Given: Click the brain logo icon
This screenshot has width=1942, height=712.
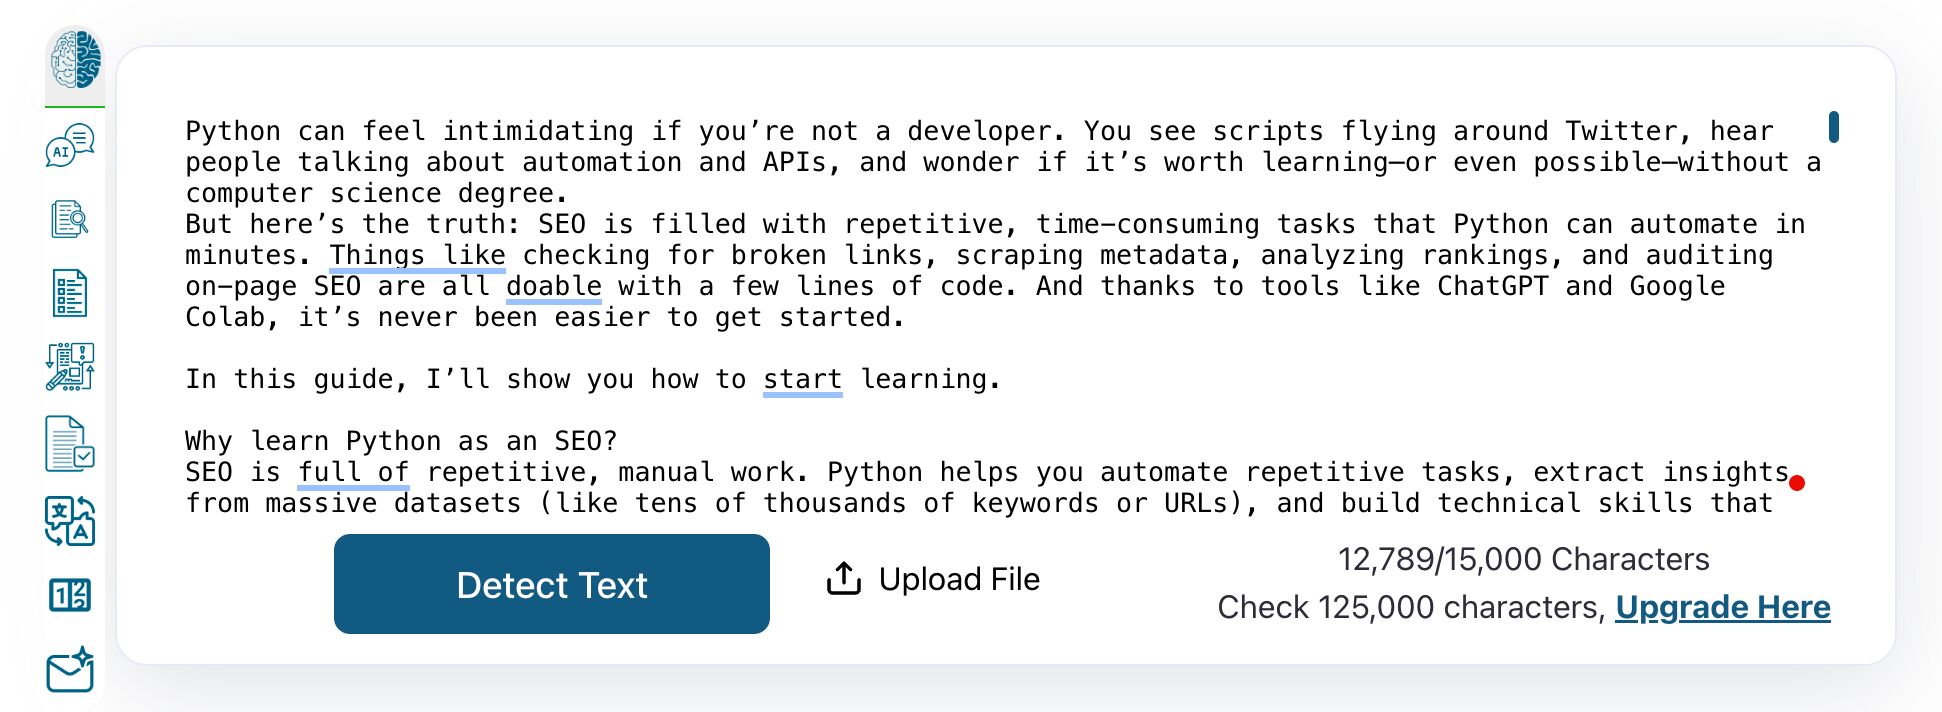Looking at the screenshot, I should 76,60.
